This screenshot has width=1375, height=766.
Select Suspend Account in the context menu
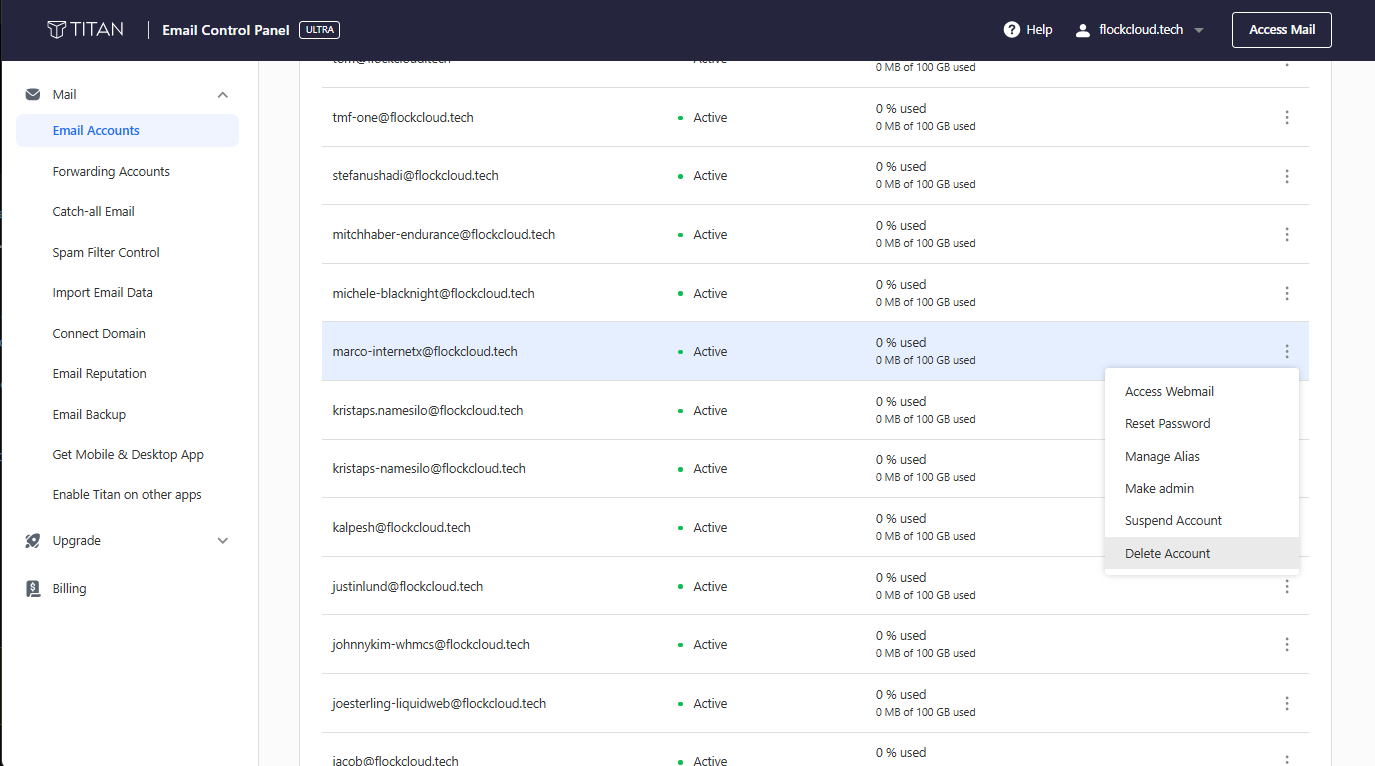pyautogui.click(x=1201, y=520)
